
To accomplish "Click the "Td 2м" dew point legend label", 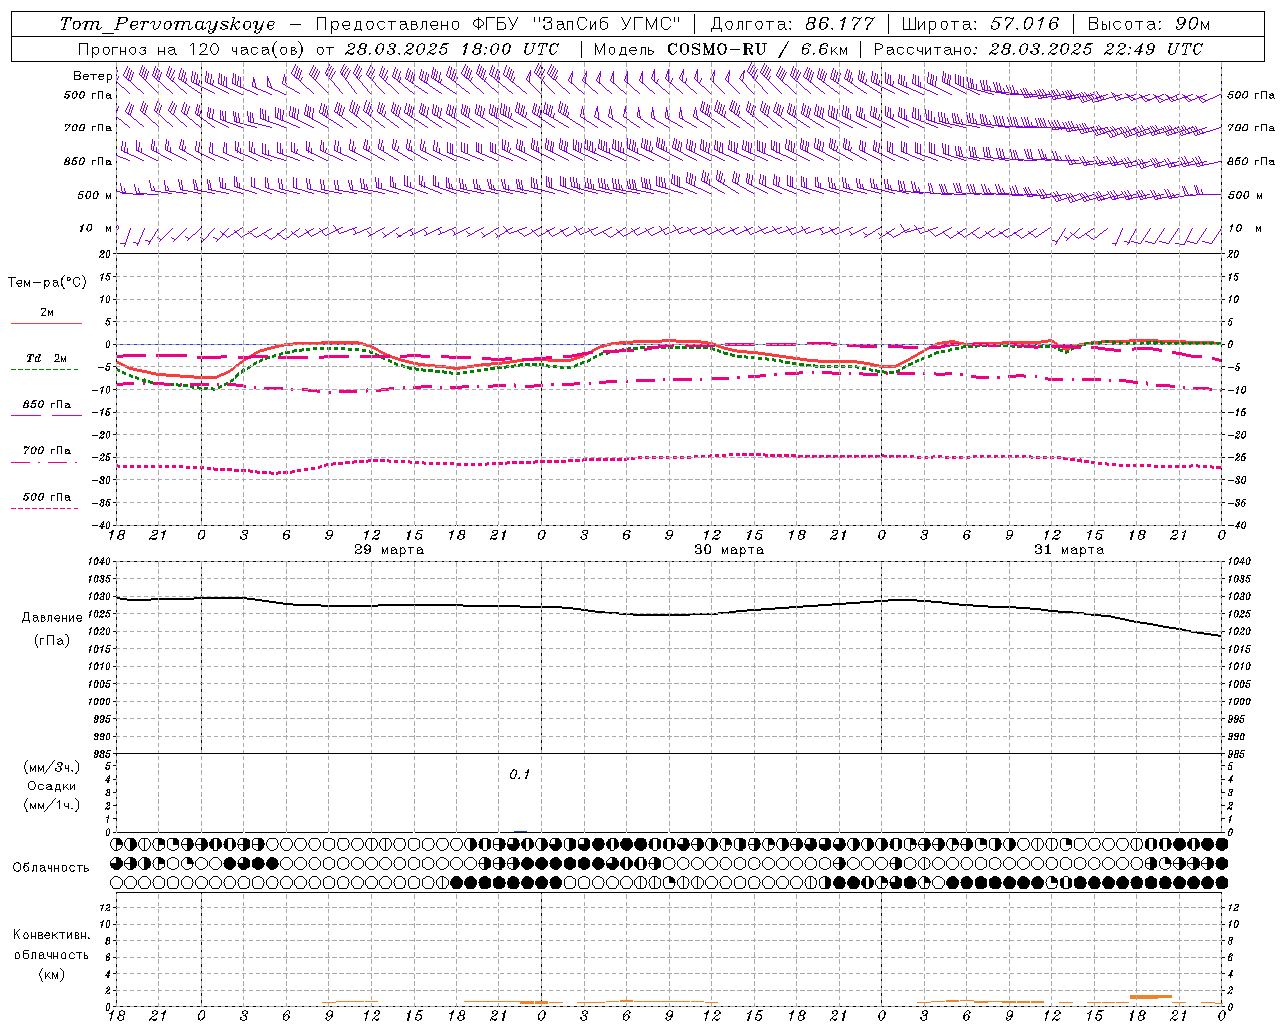I will [x=47, y=358].
